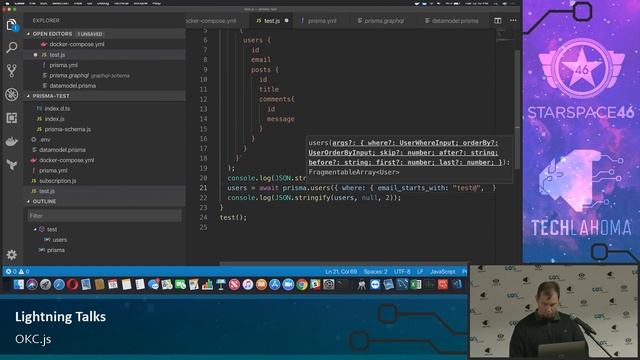Focus the Outline Filter input

click(104, 216)
